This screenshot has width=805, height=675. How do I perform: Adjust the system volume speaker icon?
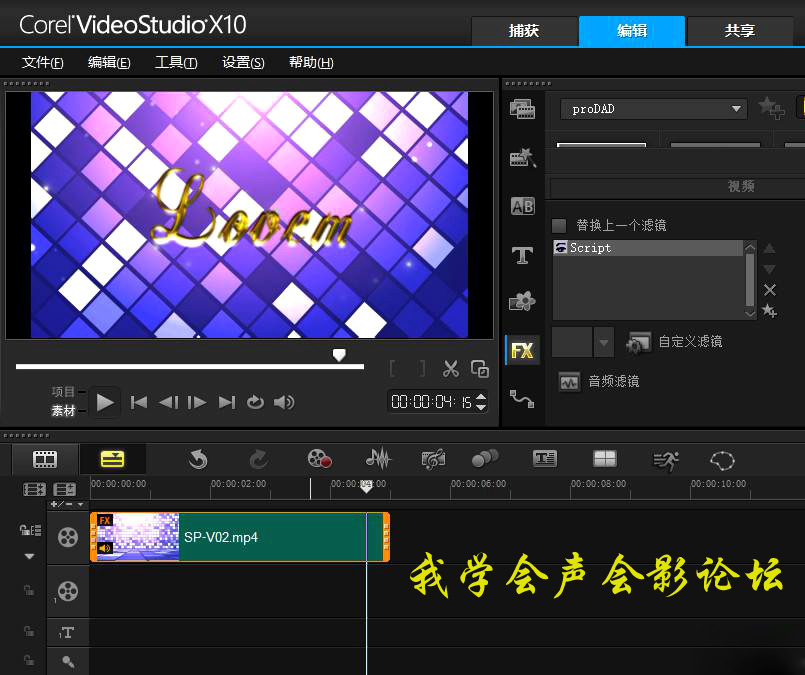284,402
